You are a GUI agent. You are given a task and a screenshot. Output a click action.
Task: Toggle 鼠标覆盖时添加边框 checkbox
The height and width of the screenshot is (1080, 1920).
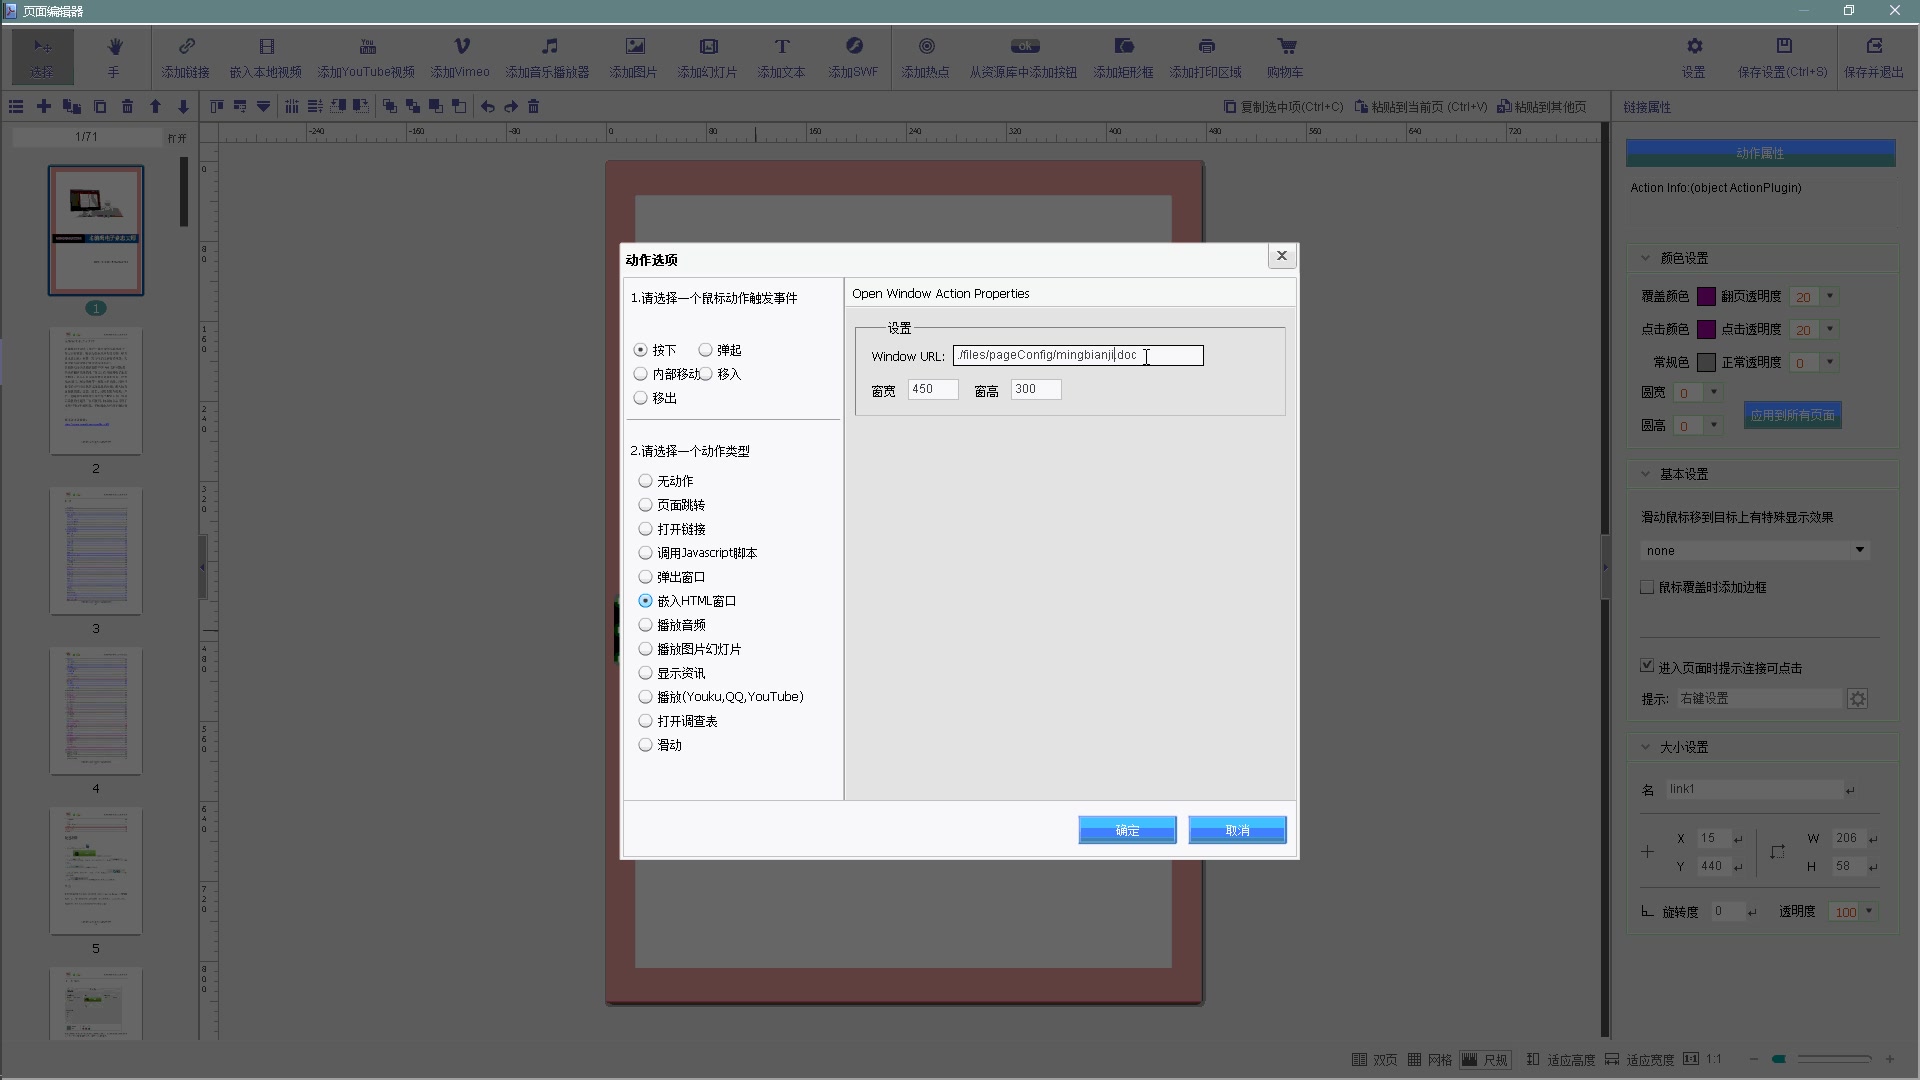pos(1647,587)
